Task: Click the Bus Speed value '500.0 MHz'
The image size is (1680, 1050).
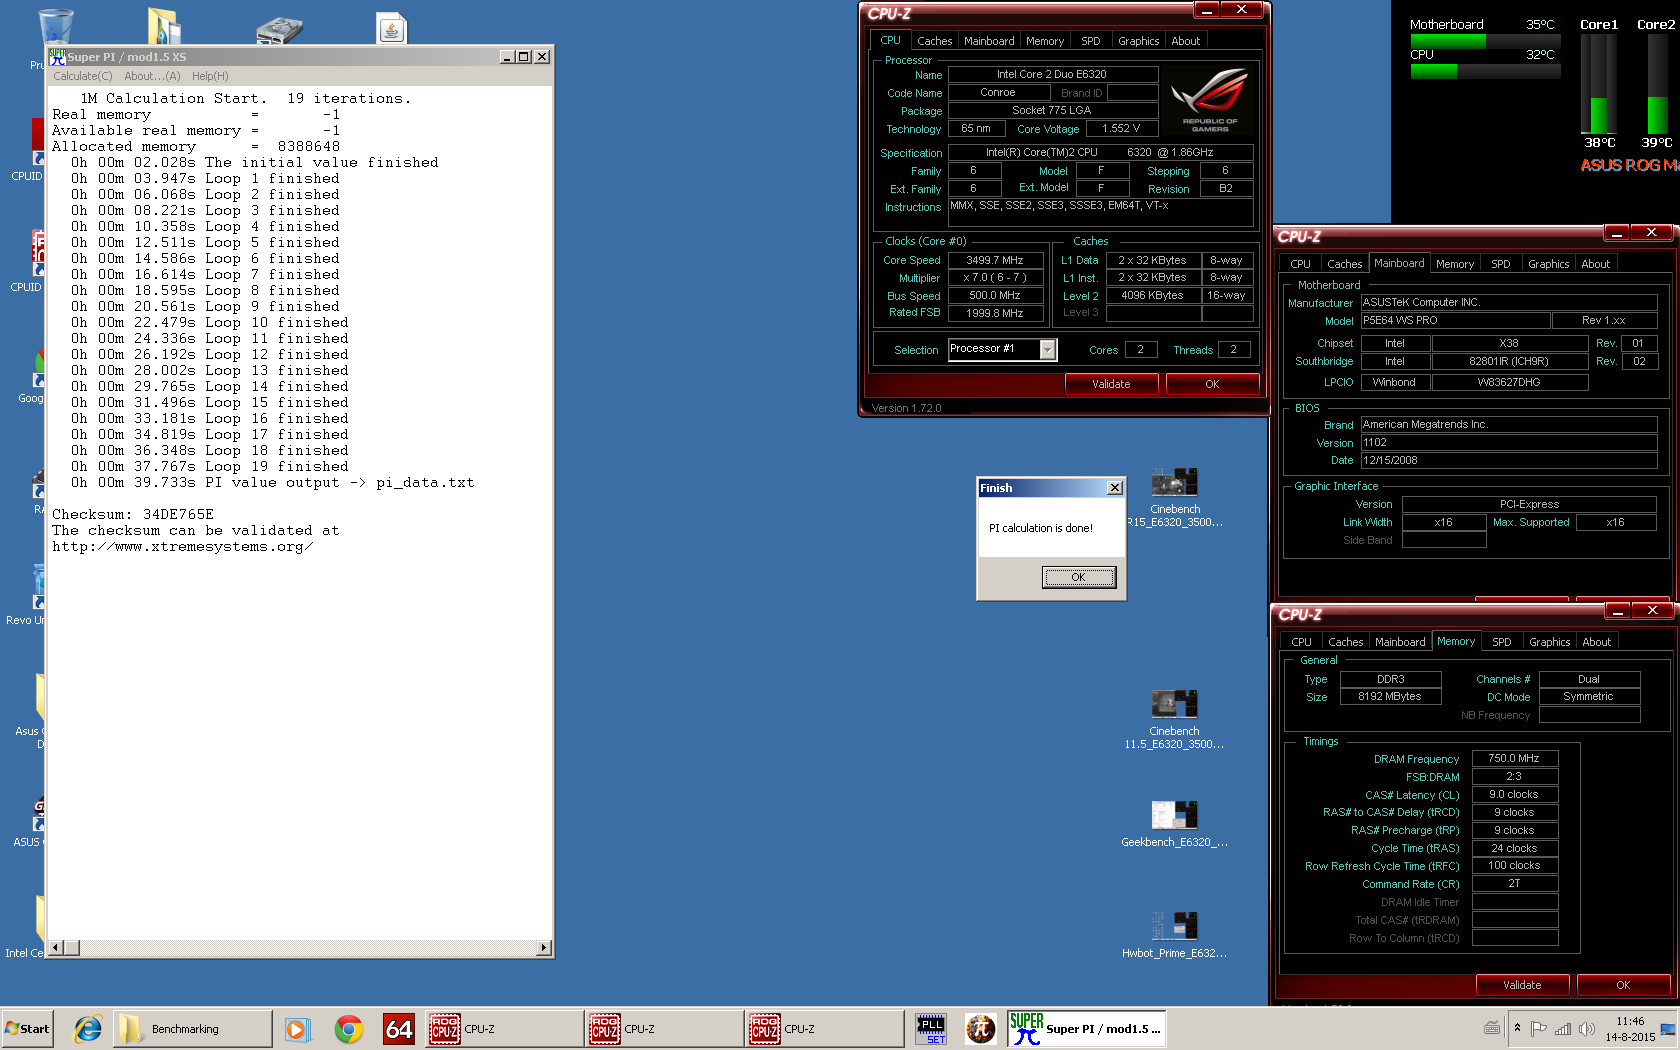Action: coord(995,296)
